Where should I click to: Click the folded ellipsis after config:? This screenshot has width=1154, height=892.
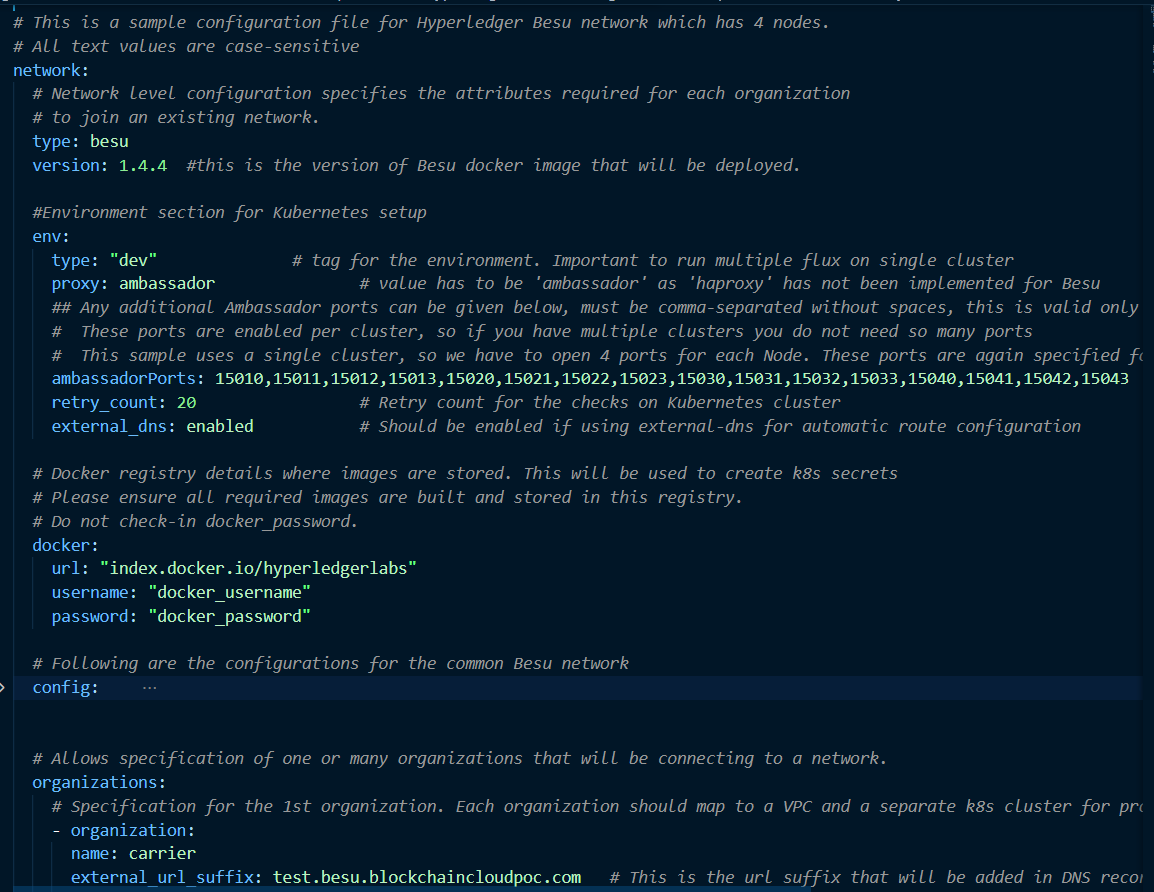tap(149, 687)
